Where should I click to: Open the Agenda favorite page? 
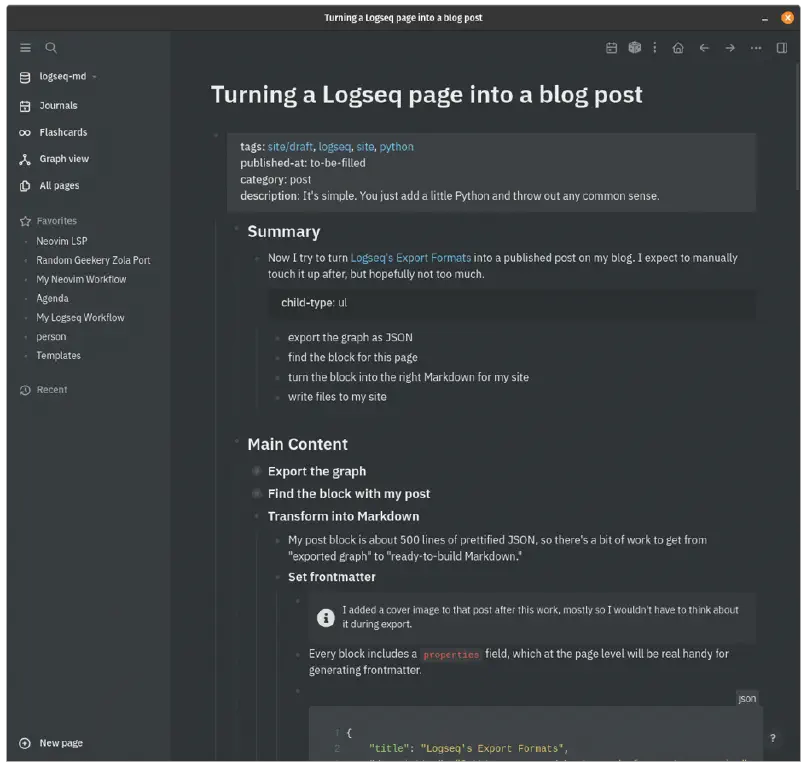pyautogui.click(x=52, y=298)
